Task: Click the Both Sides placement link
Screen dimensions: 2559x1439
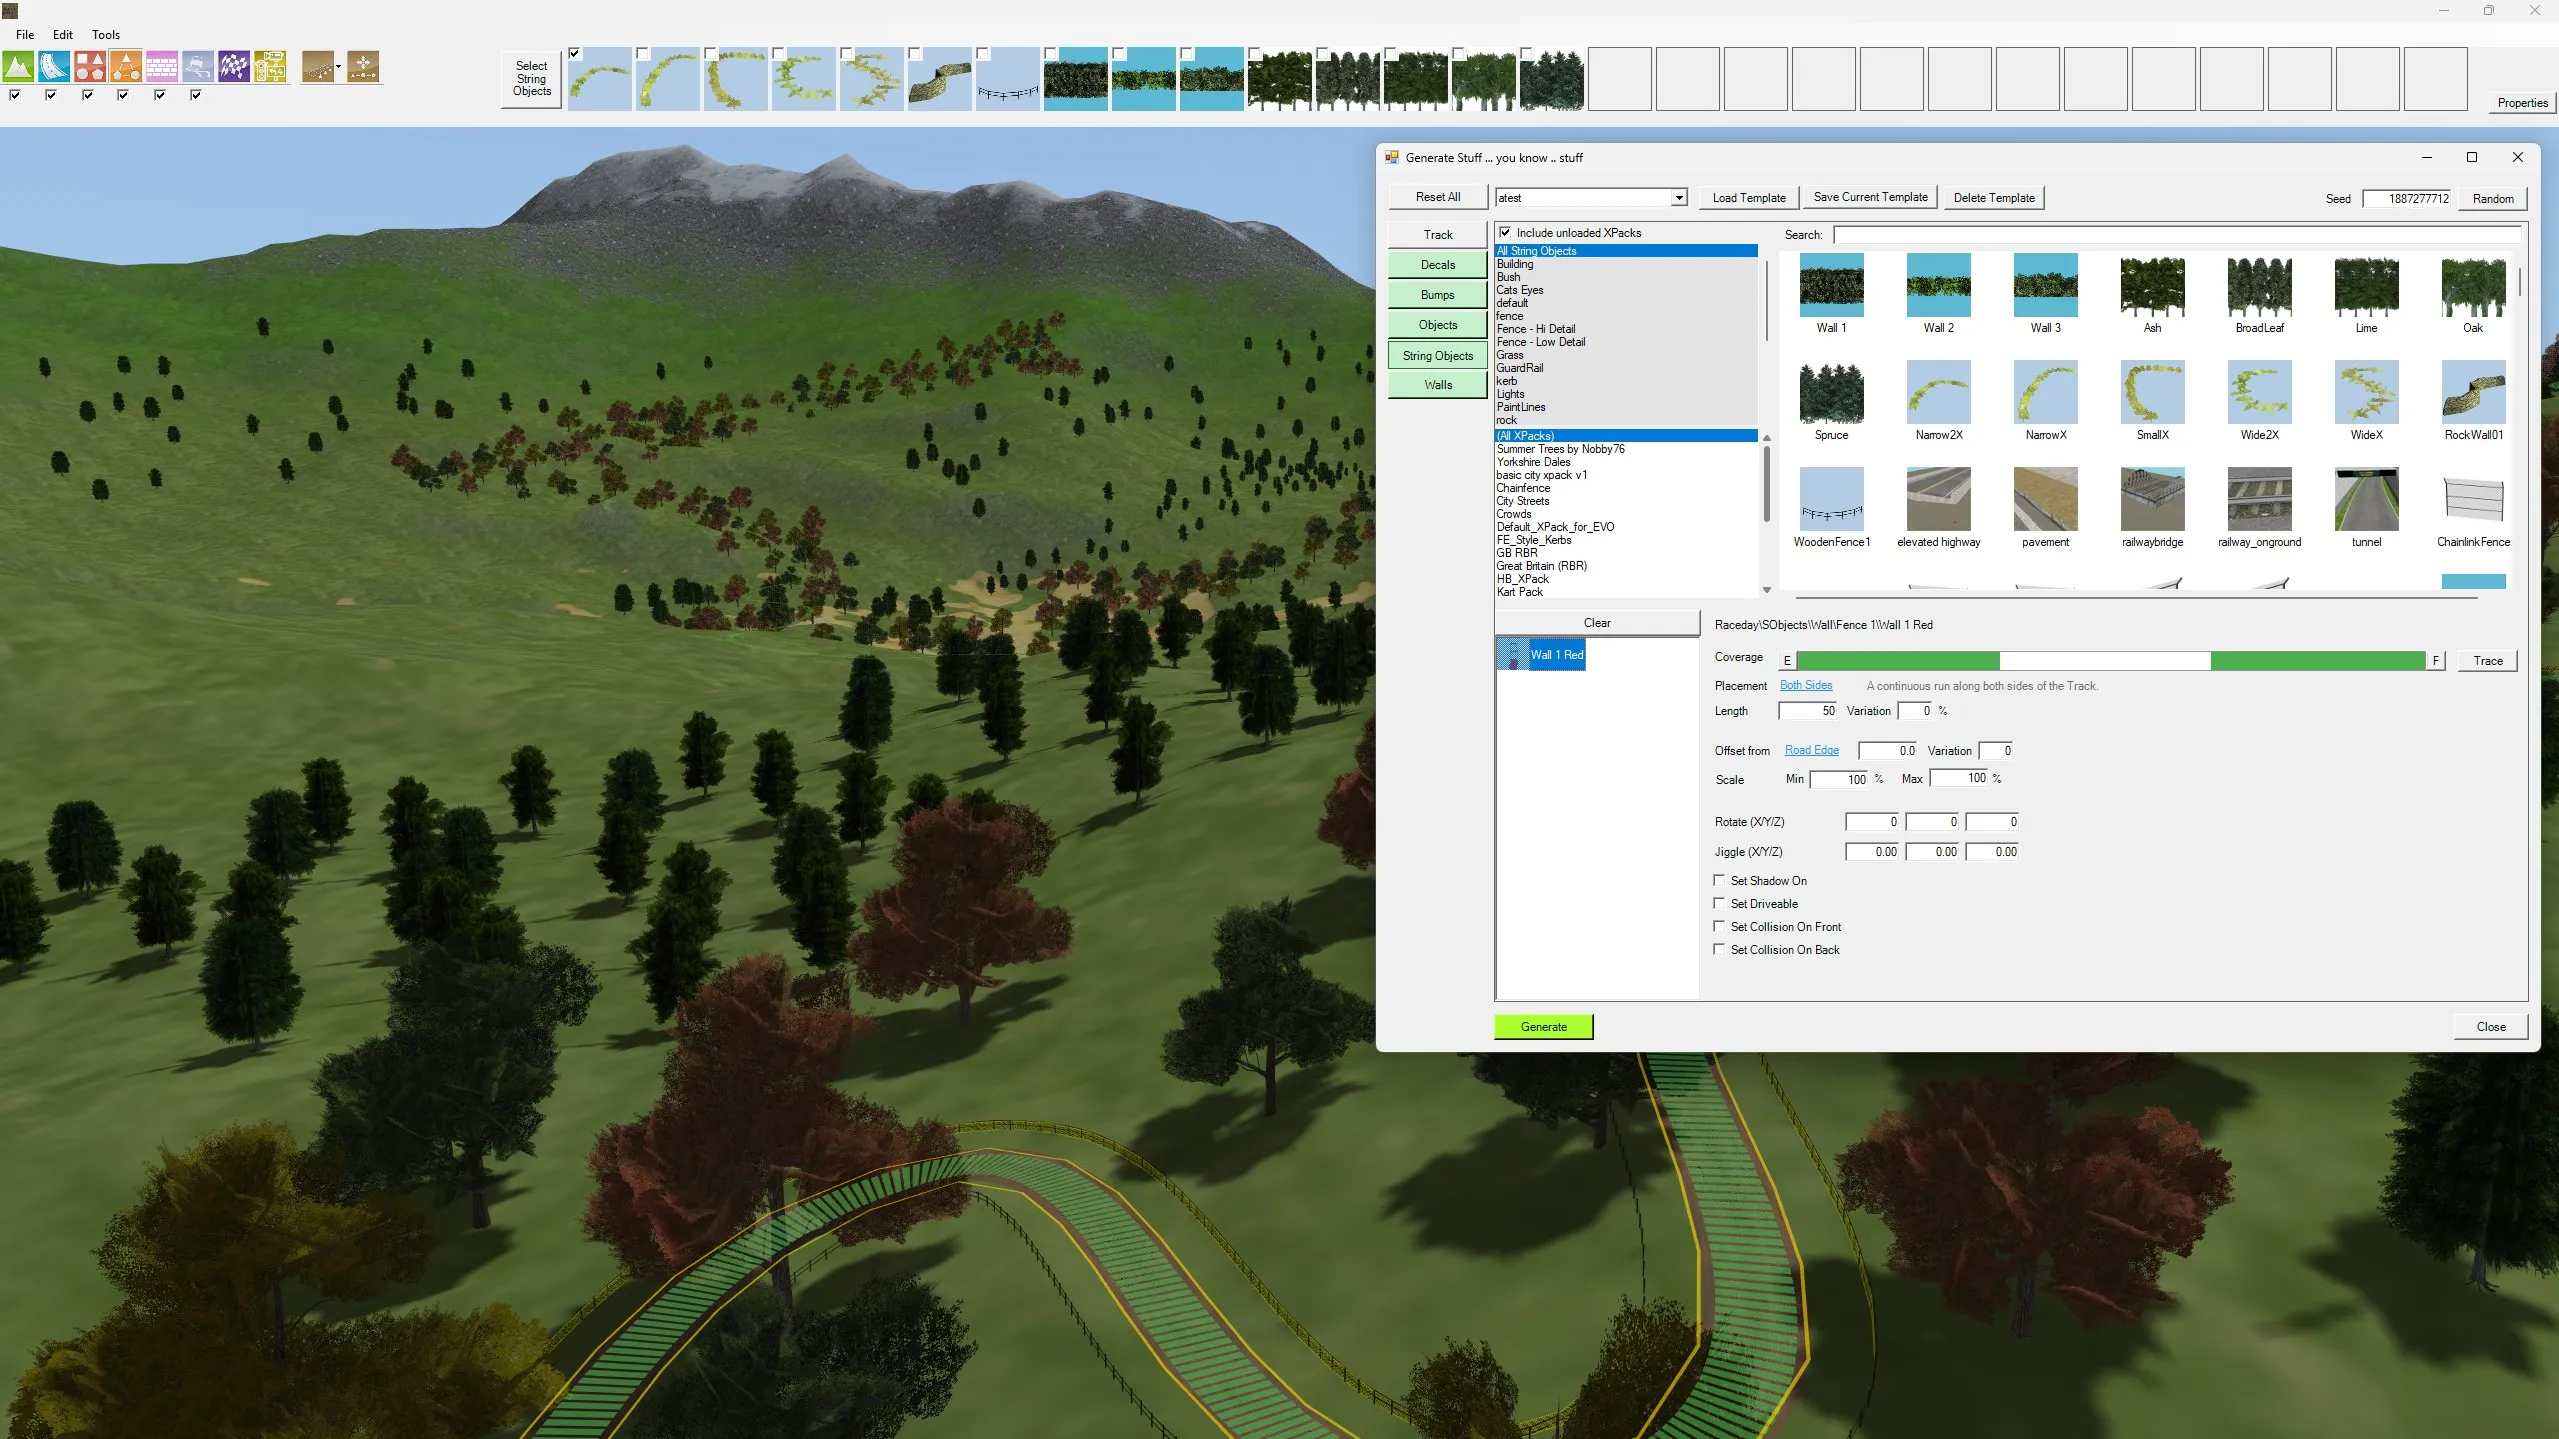Action: 1805,685
